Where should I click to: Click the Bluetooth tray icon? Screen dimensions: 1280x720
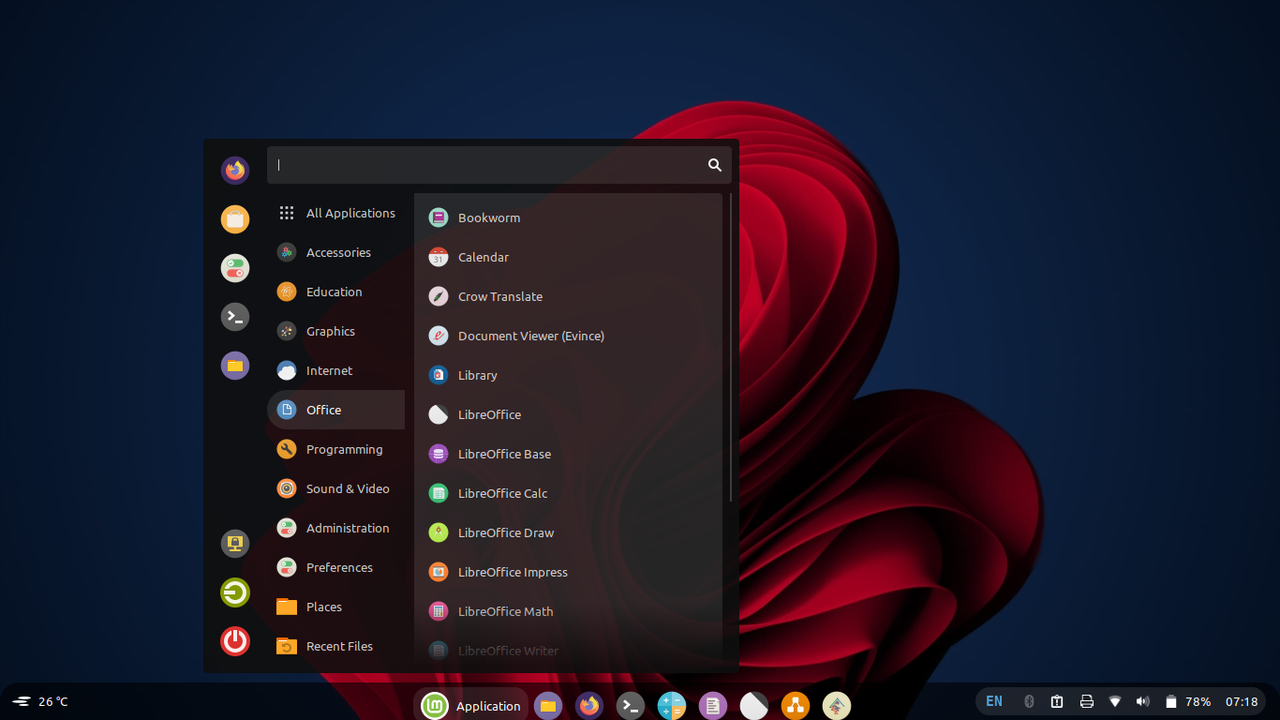(1028, 702)
